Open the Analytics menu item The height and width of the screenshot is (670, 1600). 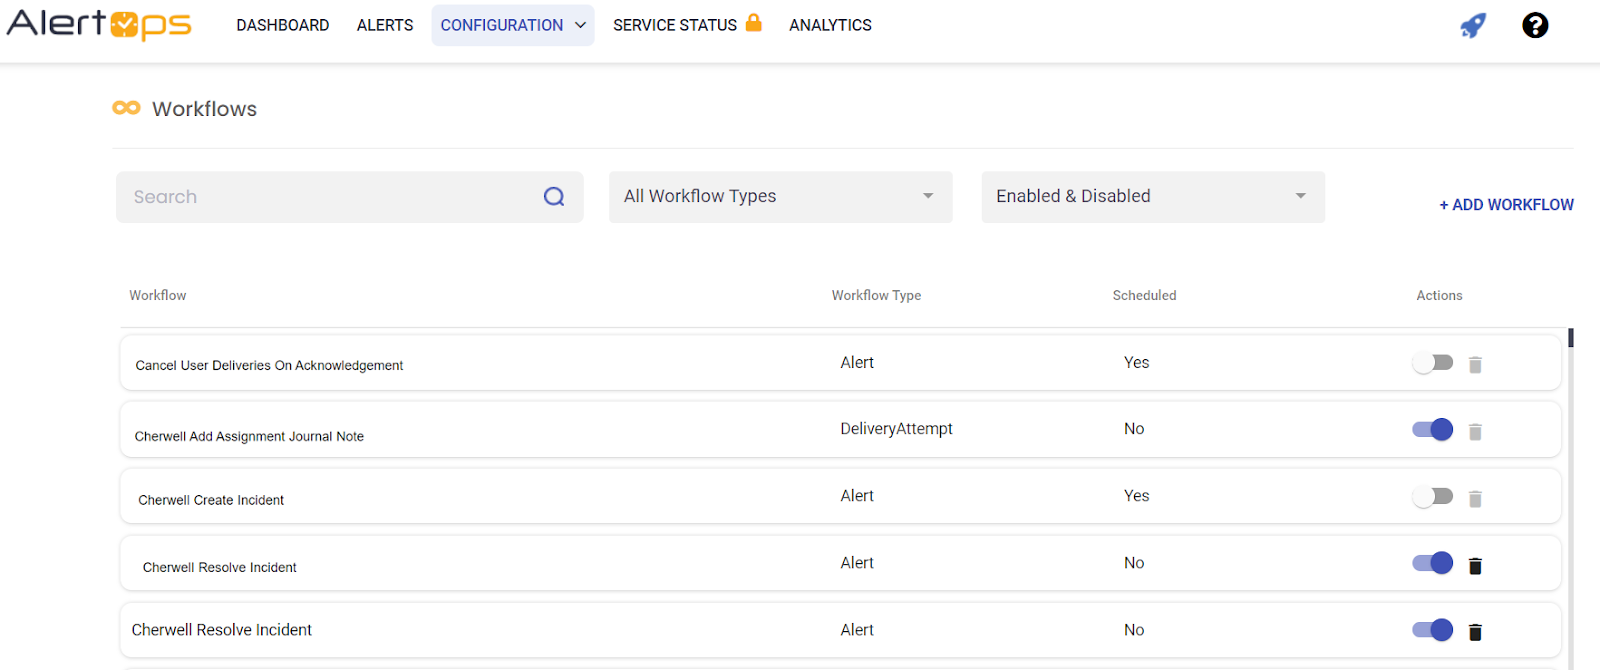tap(830, 25)
